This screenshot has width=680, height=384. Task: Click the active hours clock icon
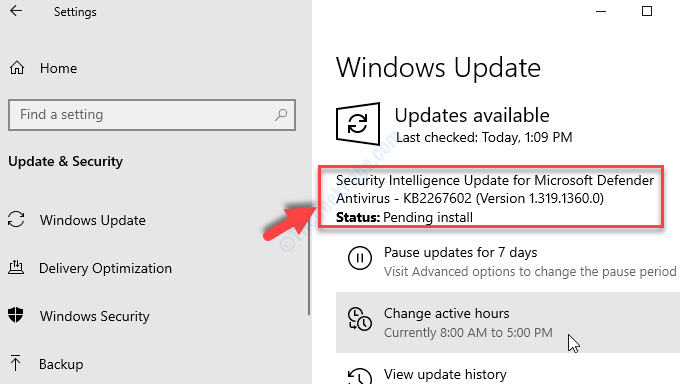[360, 319]
